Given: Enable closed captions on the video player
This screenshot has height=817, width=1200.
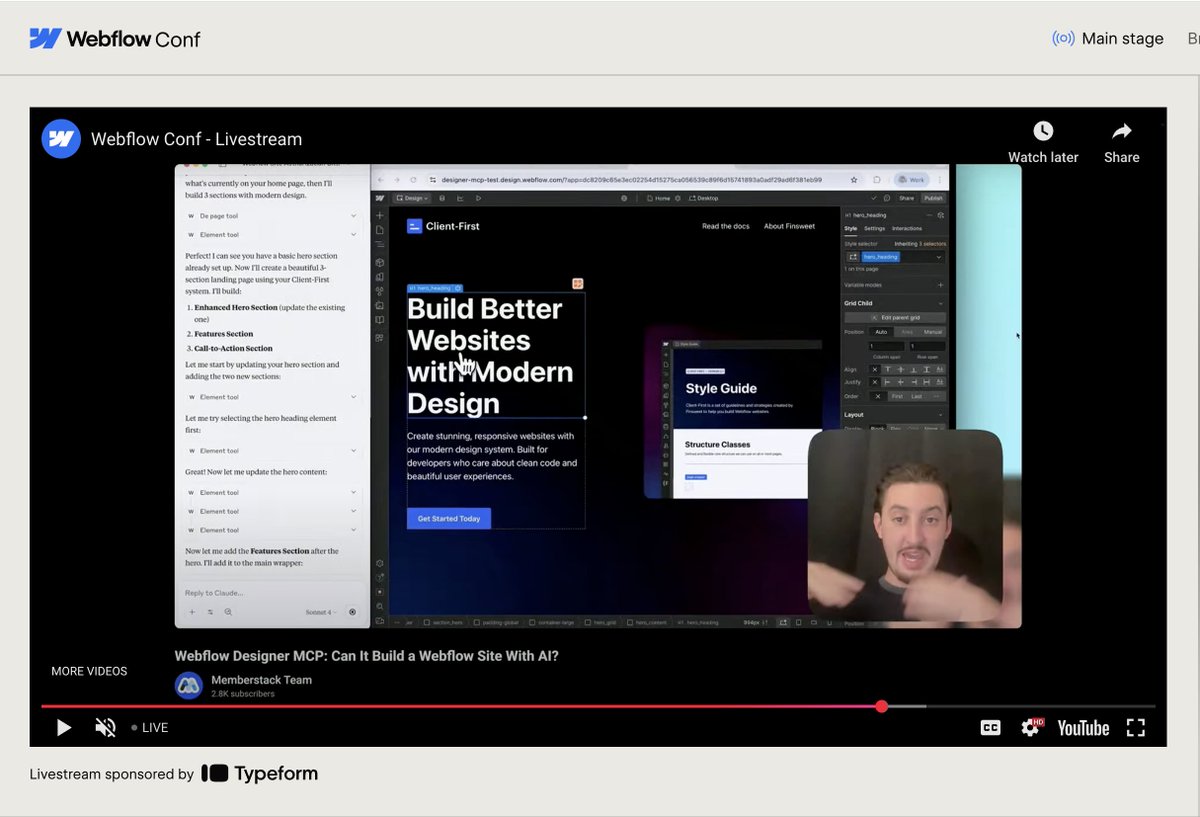Looking at the screenshot, I should (x=990, y=728).
